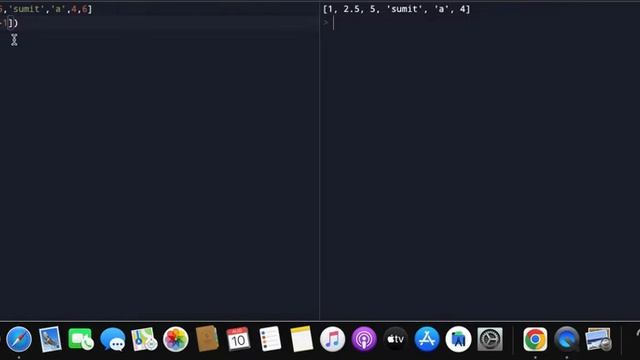Open the Podcasts app
The image size is (640, 360).
(364, 339)
